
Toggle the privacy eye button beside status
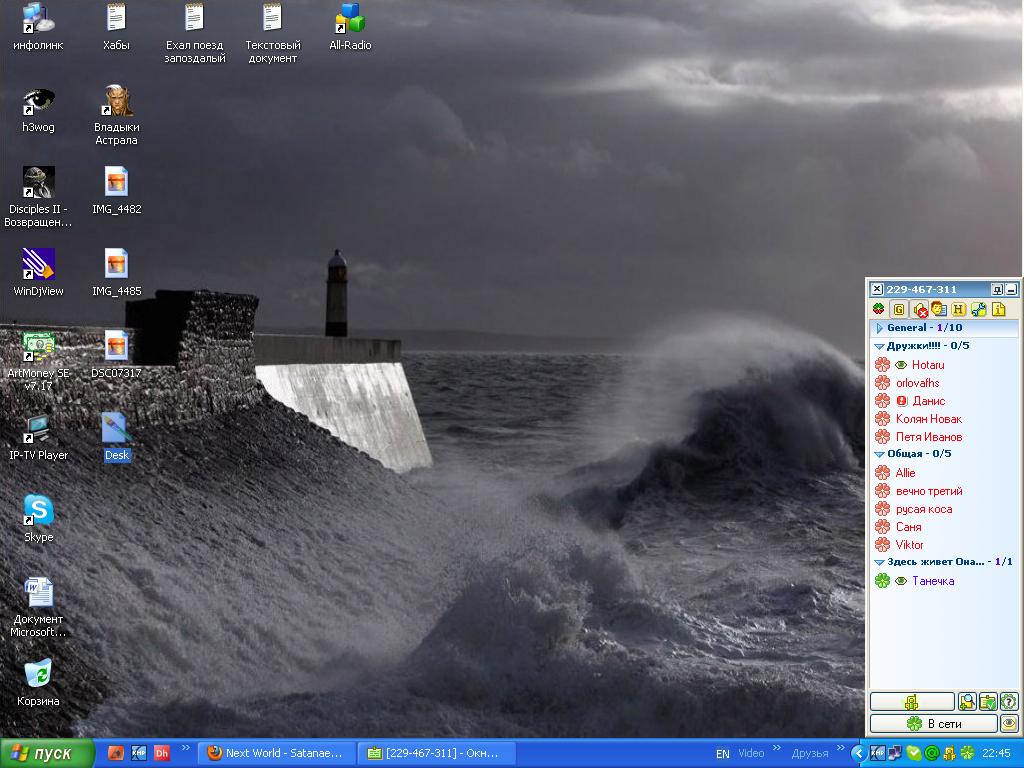pyautogui.click(x=1009, y=724)
